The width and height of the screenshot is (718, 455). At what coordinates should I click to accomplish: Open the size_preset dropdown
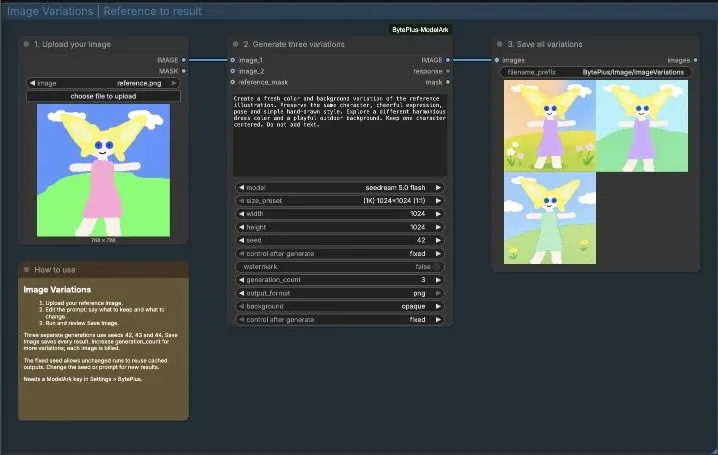(340, 200)
